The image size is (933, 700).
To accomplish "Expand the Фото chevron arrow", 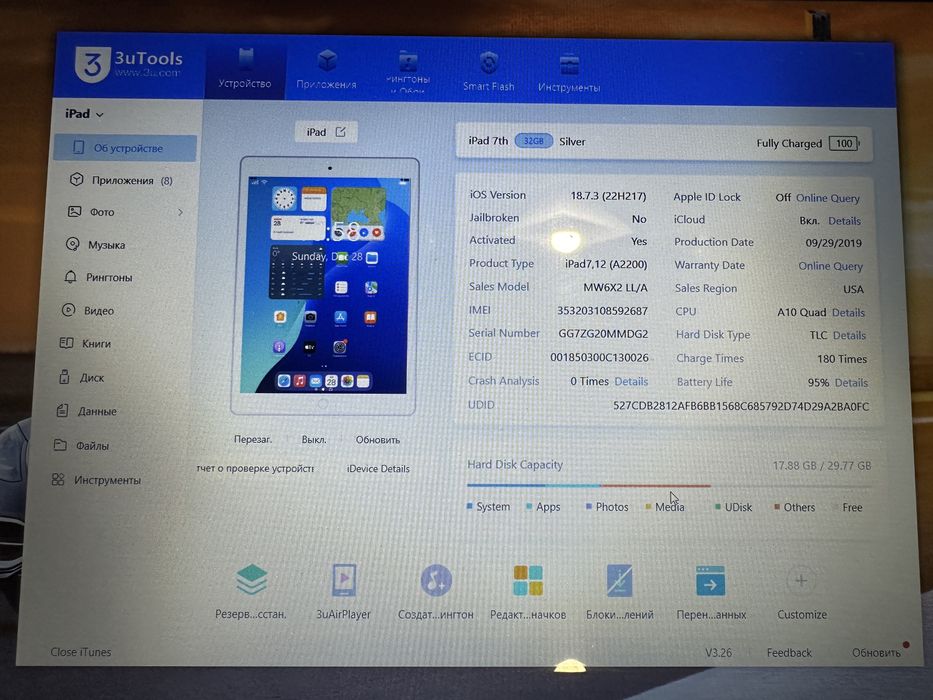I will (180, 212).
